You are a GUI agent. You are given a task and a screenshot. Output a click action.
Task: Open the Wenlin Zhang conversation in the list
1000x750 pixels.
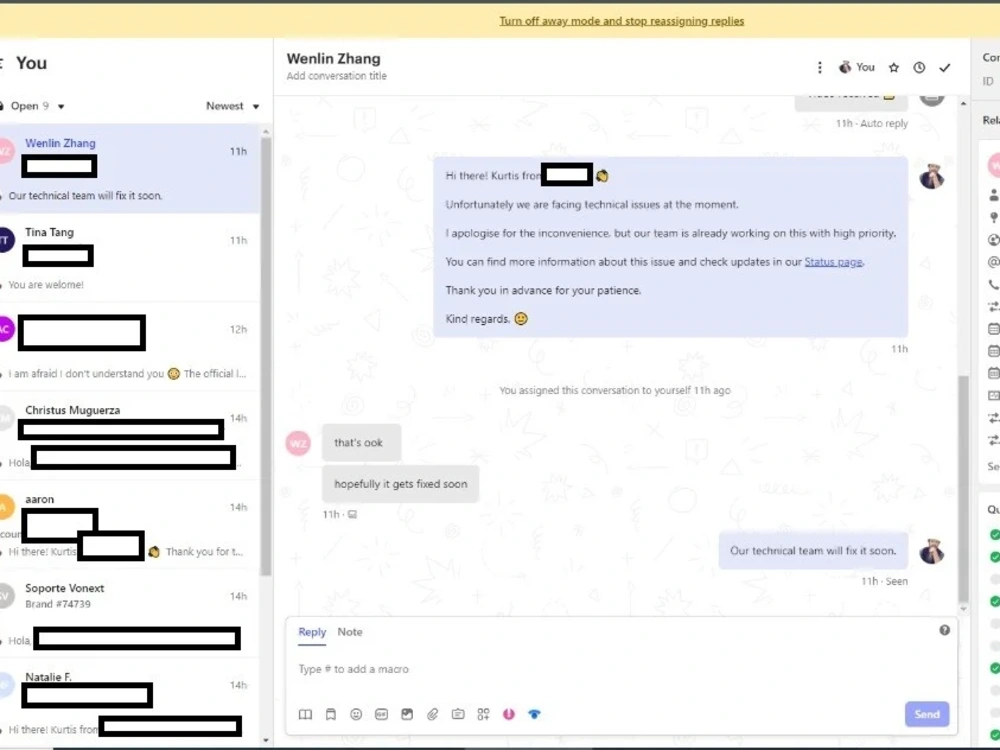click(130, 168)
